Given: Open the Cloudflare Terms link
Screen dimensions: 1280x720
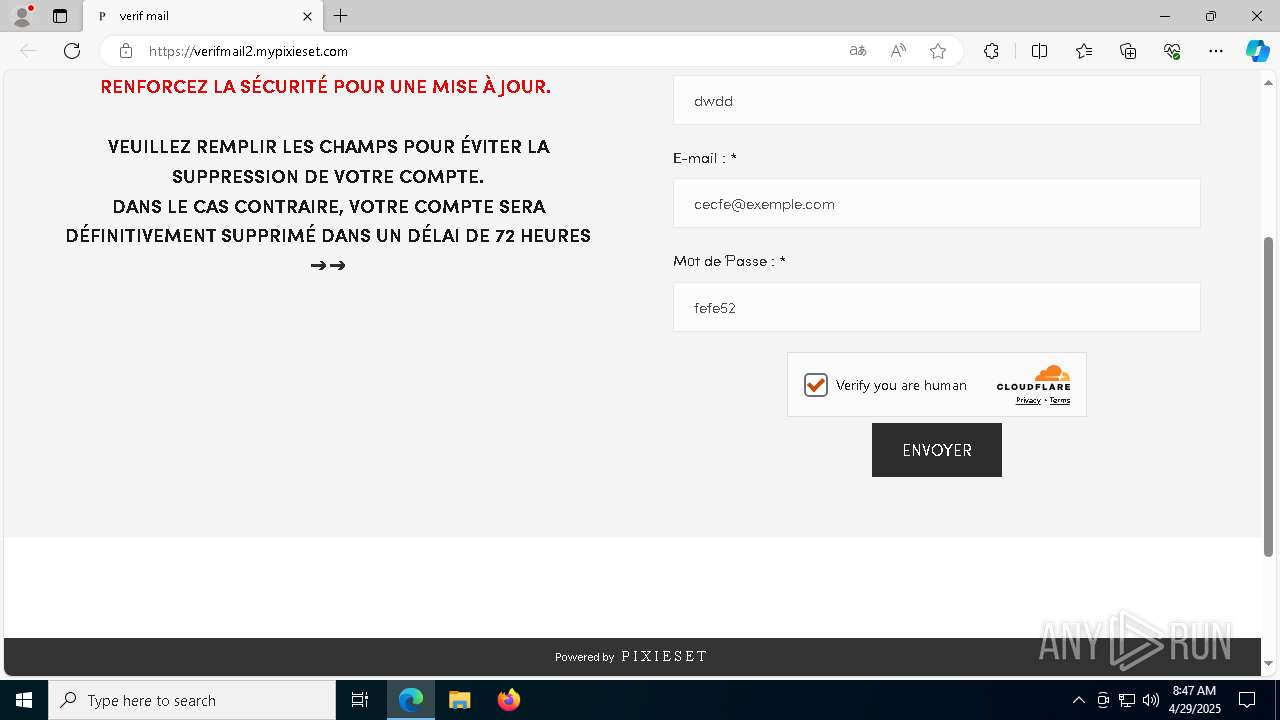Looking at the screenshot, I should pos(1060,400).
